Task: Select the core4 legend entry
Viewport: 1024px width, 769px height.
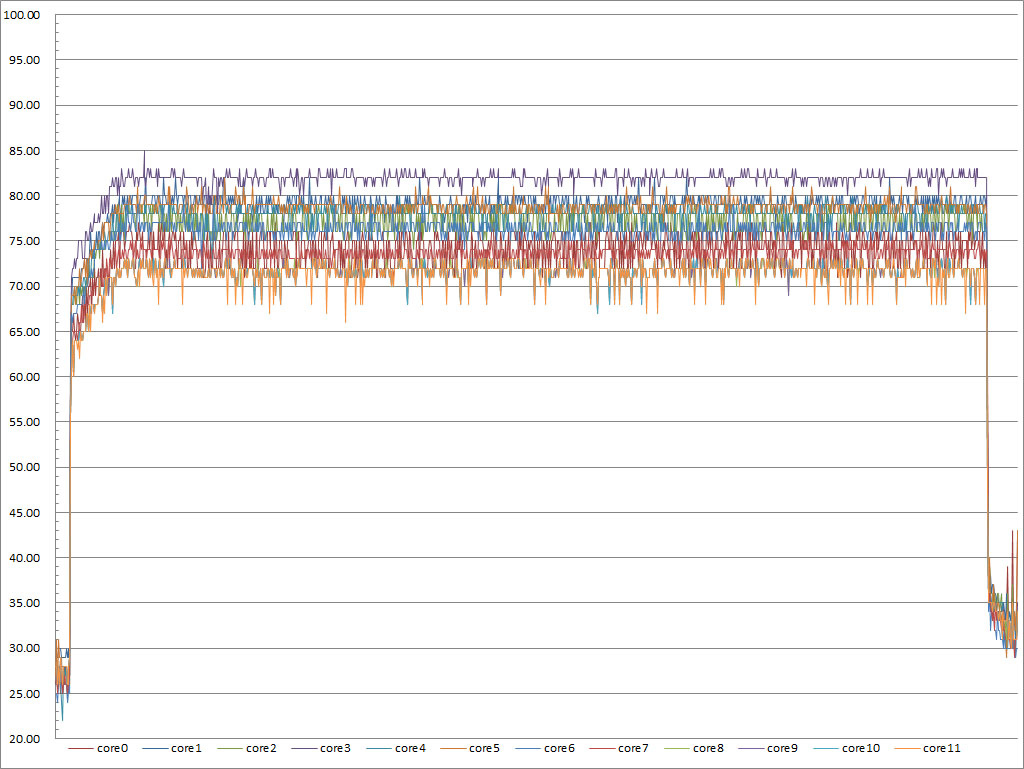Action: (x=396, y=748)
